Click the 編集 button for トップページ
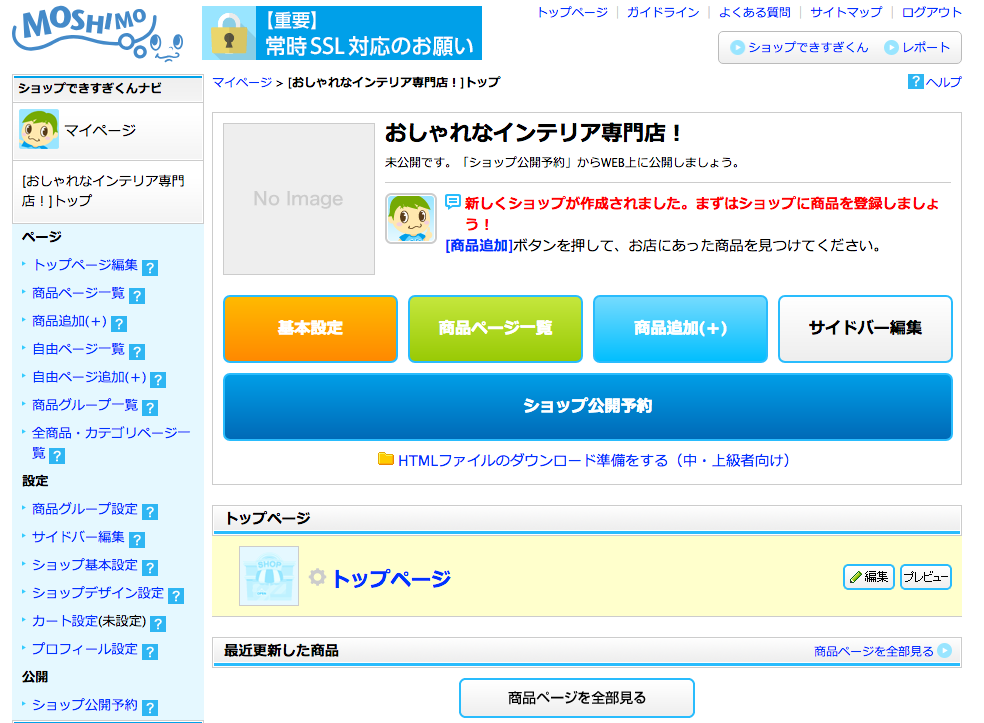The image size is (984, 723). click(x=868, y=577)
